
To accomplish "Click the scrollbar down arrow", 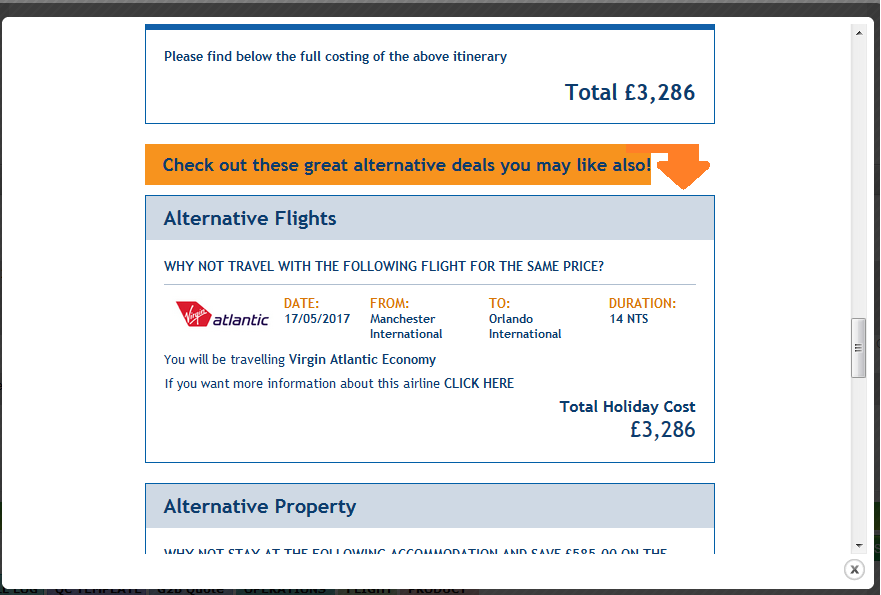I will pyautogui.click(x=857, y=545).
